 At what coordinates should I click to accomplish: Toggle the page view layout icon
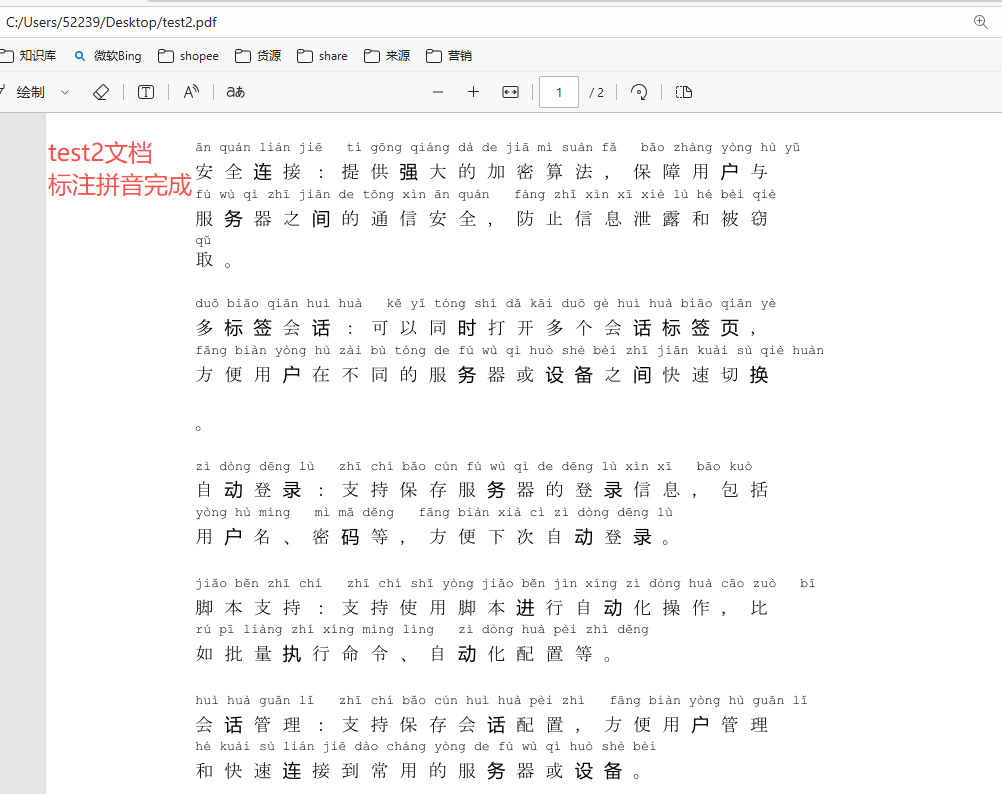[x=683, y=92]
